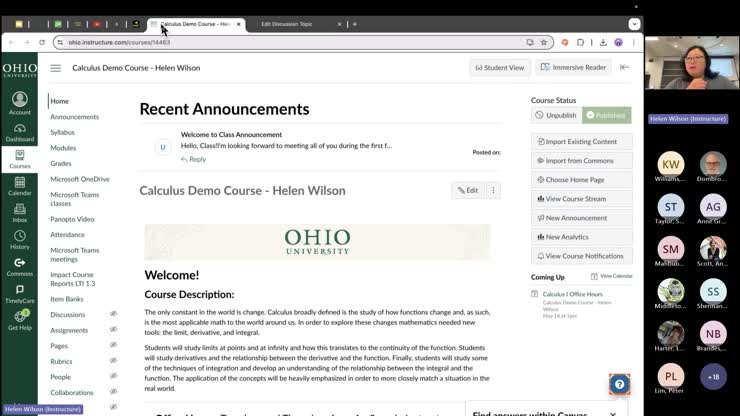Screen dimensions: 740x416
Task: Select the instructor webcam video thumbnail
Action: tap(692, 63)
